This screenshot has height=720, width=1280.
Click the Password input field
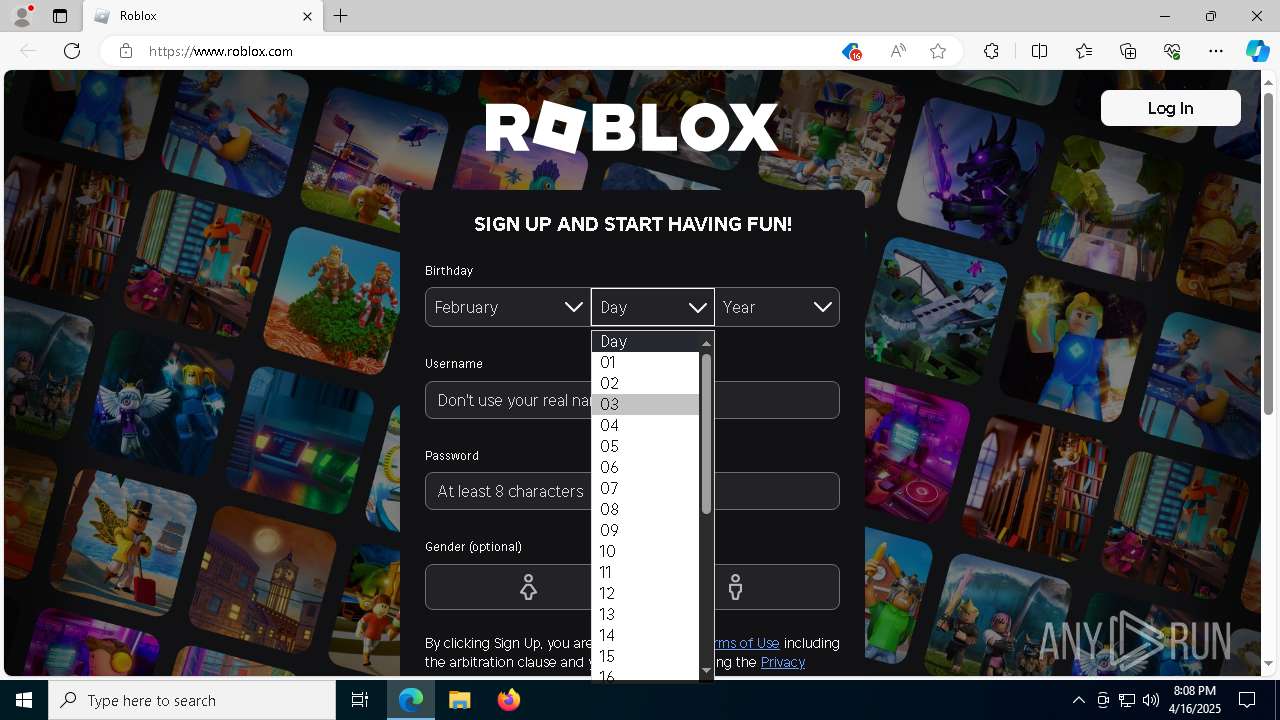click(x=632, y=491)
